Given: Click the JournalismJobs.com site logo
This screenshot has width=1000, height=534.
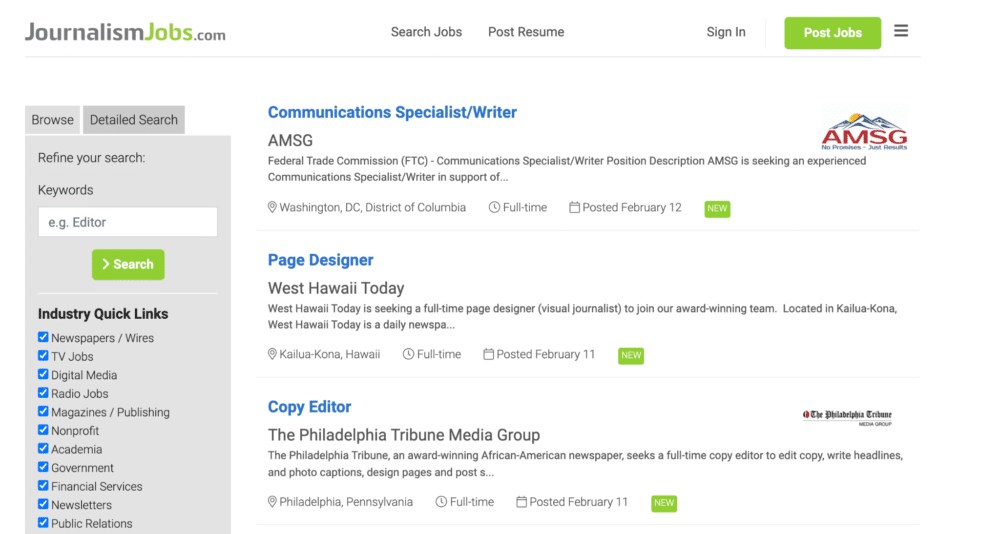Looking at the screenshot, I should pyautogui.click(x=125, y=32).
